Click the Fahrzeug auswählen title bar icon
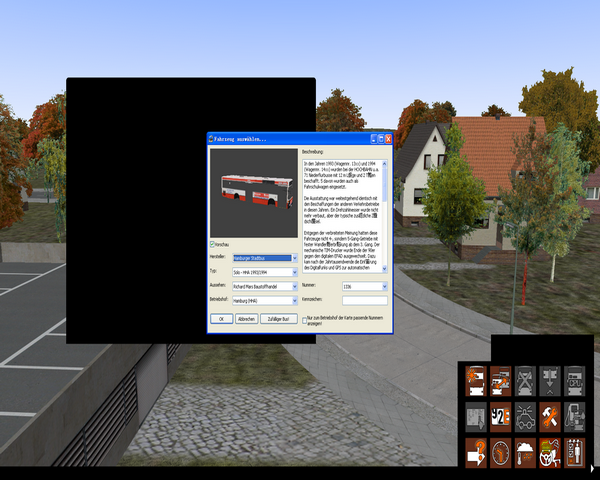600x480 pixels. (x=211, y=139)
